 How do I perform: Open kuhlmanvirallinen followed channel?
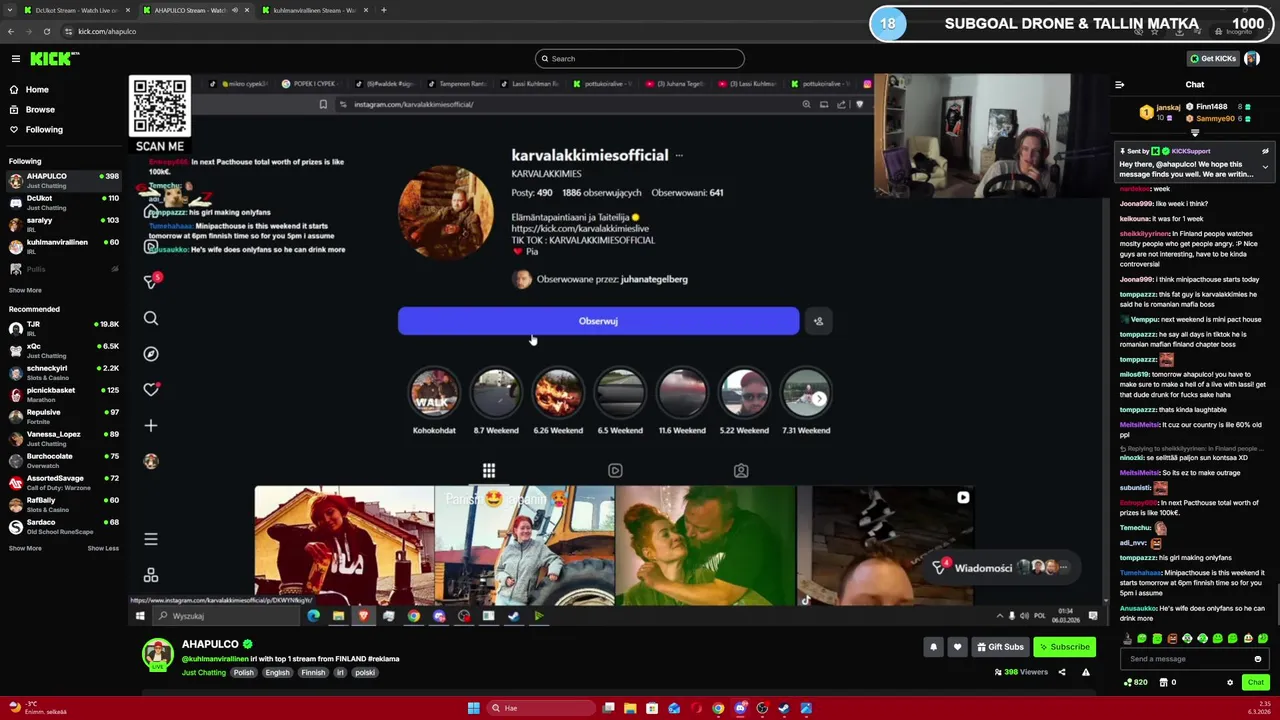coord(62,247)
